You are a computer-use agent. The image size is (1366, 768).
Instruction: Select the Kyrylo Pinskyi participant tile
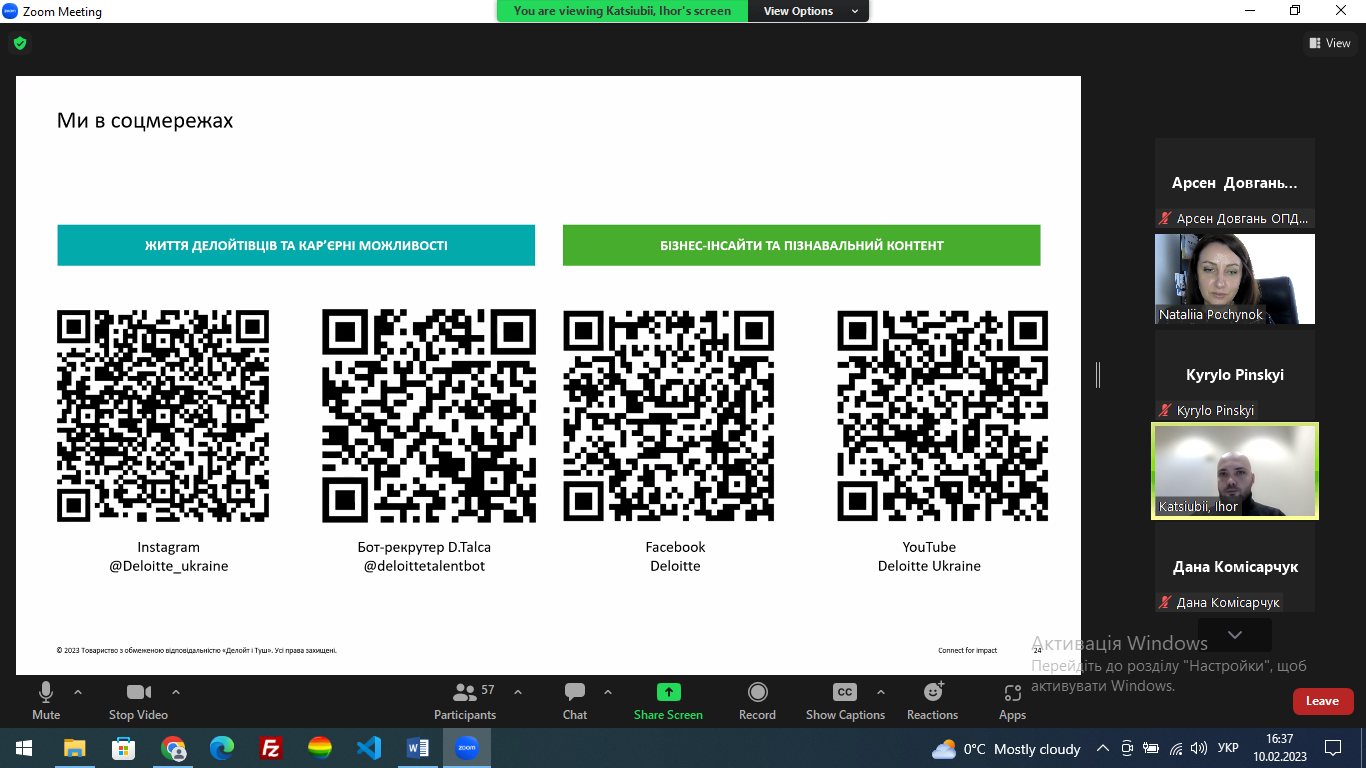coord(1235,375)
